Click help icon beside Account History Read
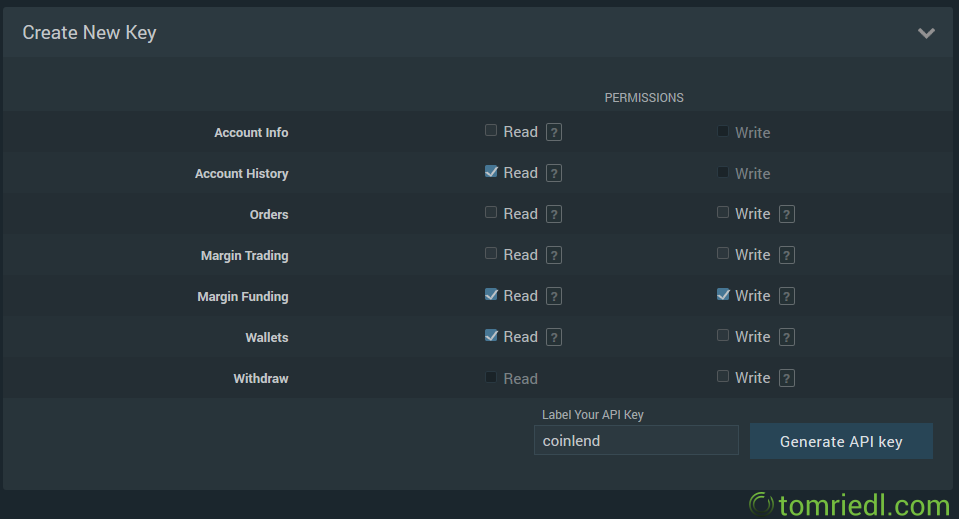Screen dimensions: 959x519 [554, 173]
